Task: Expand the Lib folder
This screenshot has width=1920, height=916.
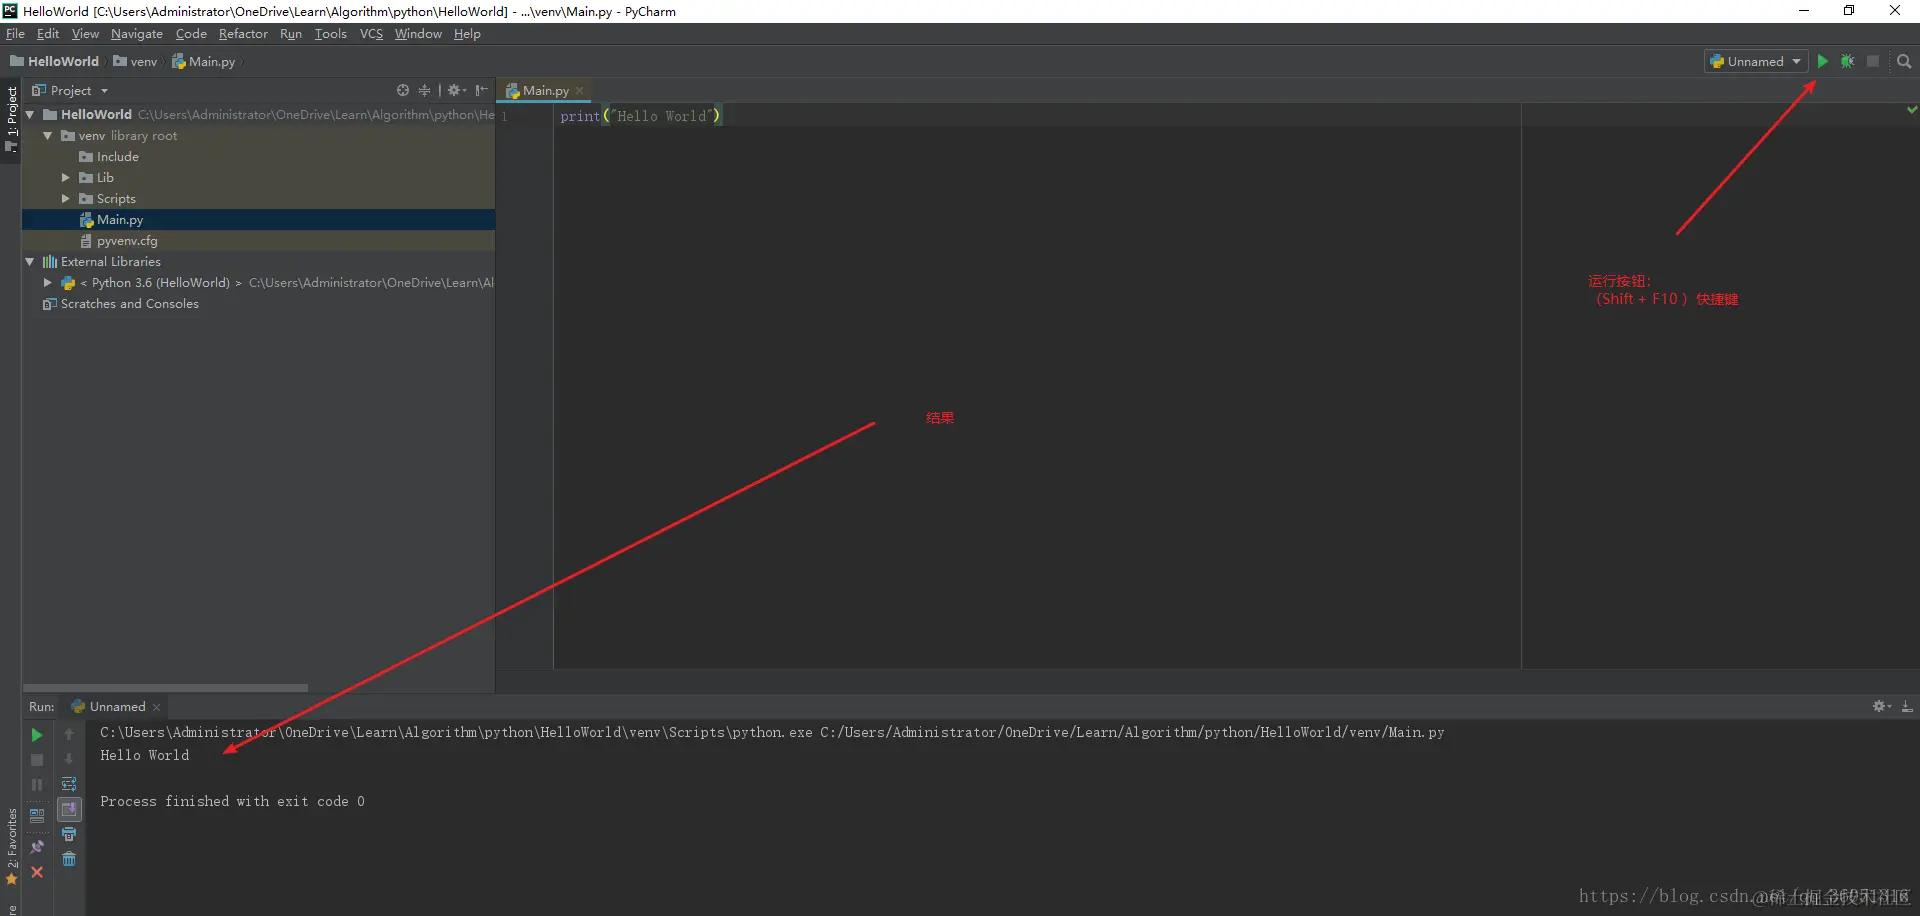Action: (66, 178)
